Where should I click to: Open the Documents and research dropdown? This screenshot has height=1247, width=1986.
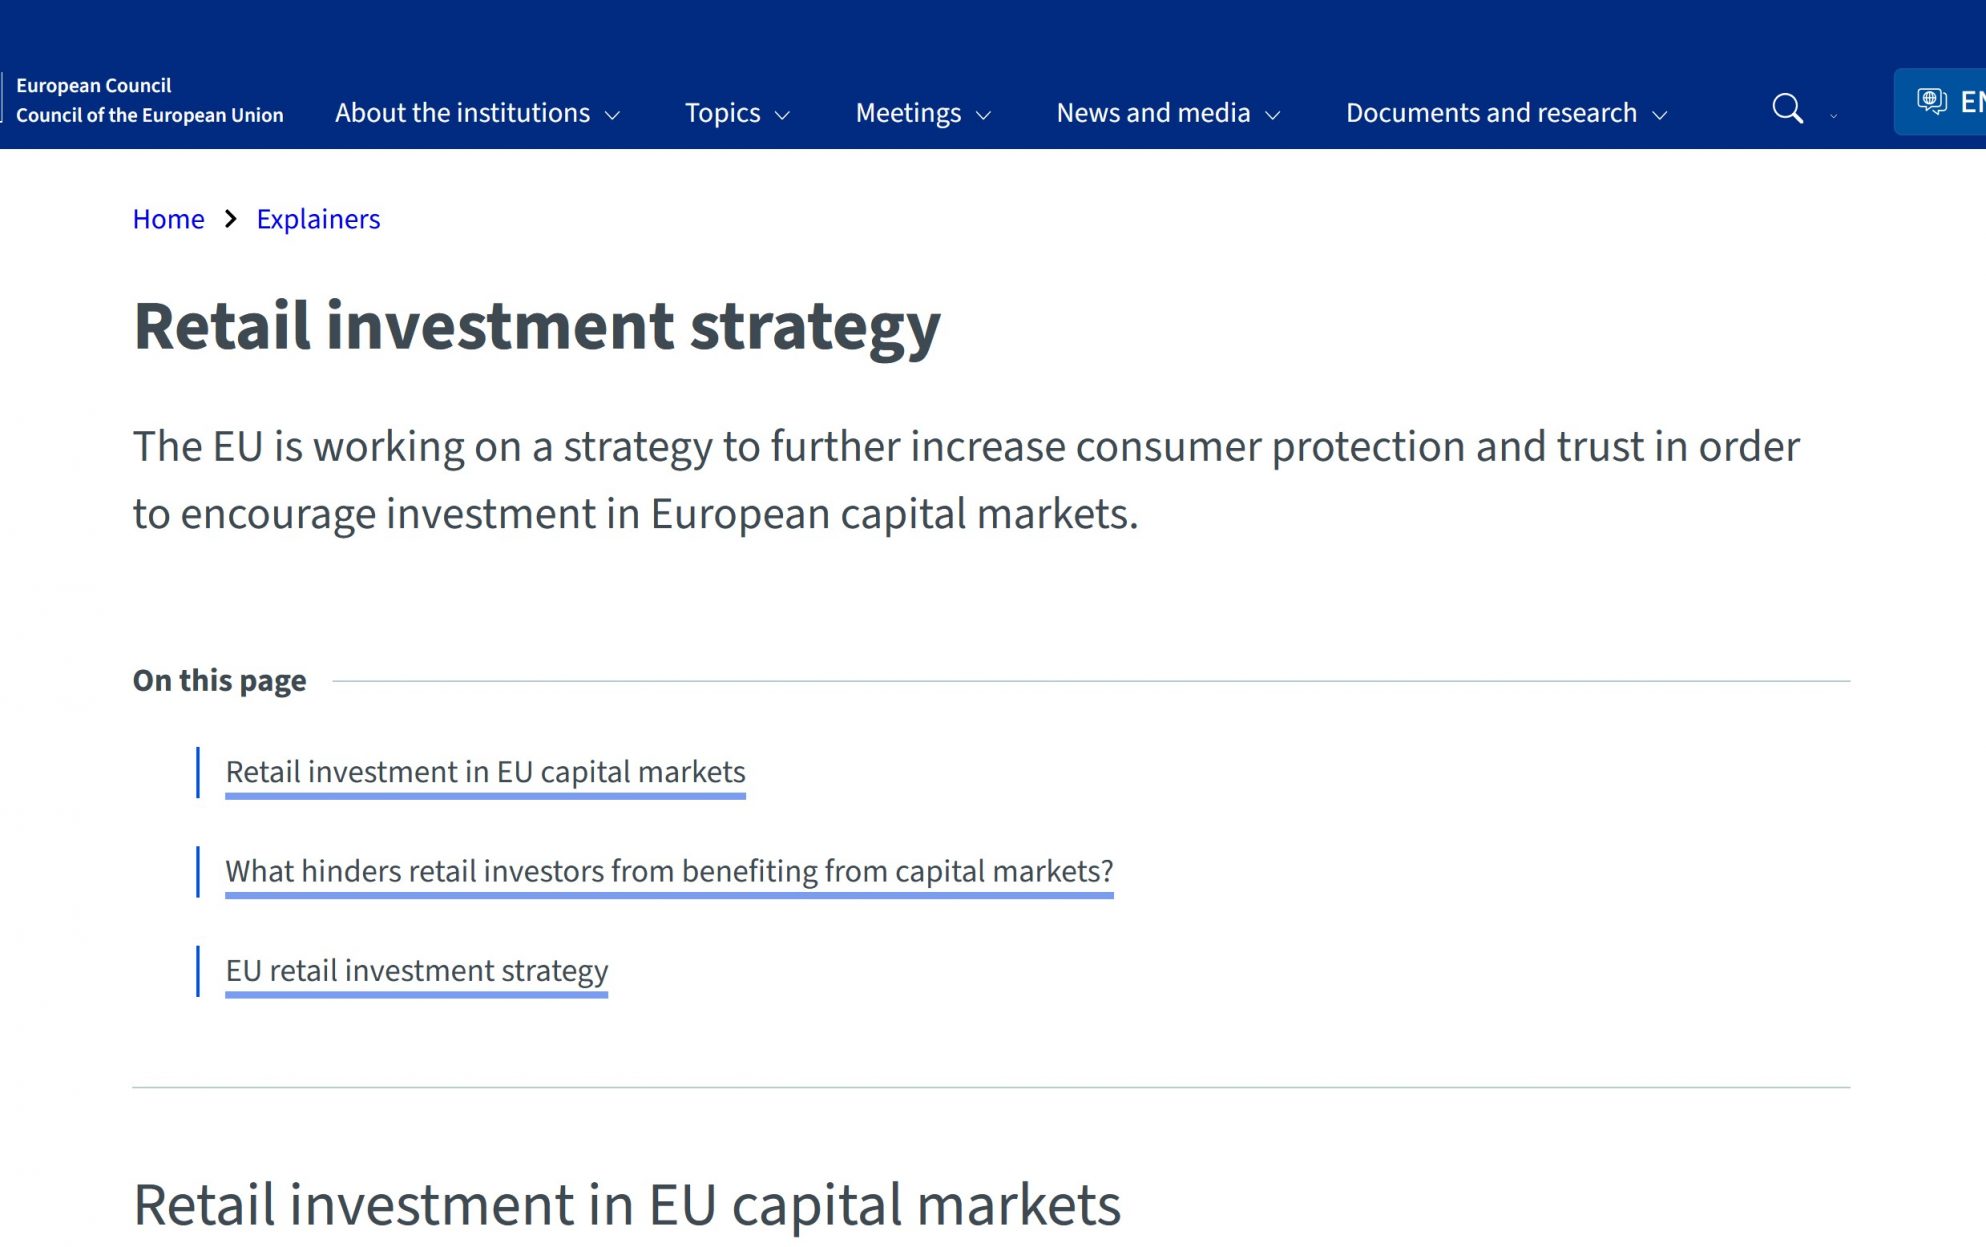pyautogui.click(x=1659, y=115)
